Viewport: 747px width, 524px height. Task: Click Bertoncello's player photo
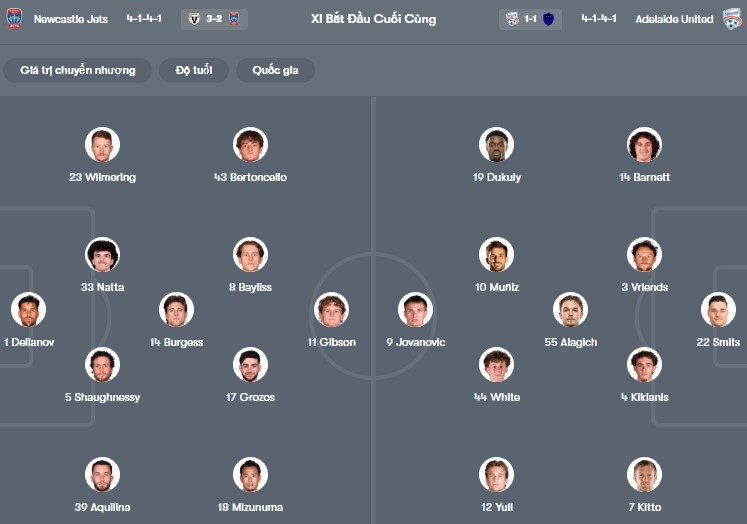250,145
